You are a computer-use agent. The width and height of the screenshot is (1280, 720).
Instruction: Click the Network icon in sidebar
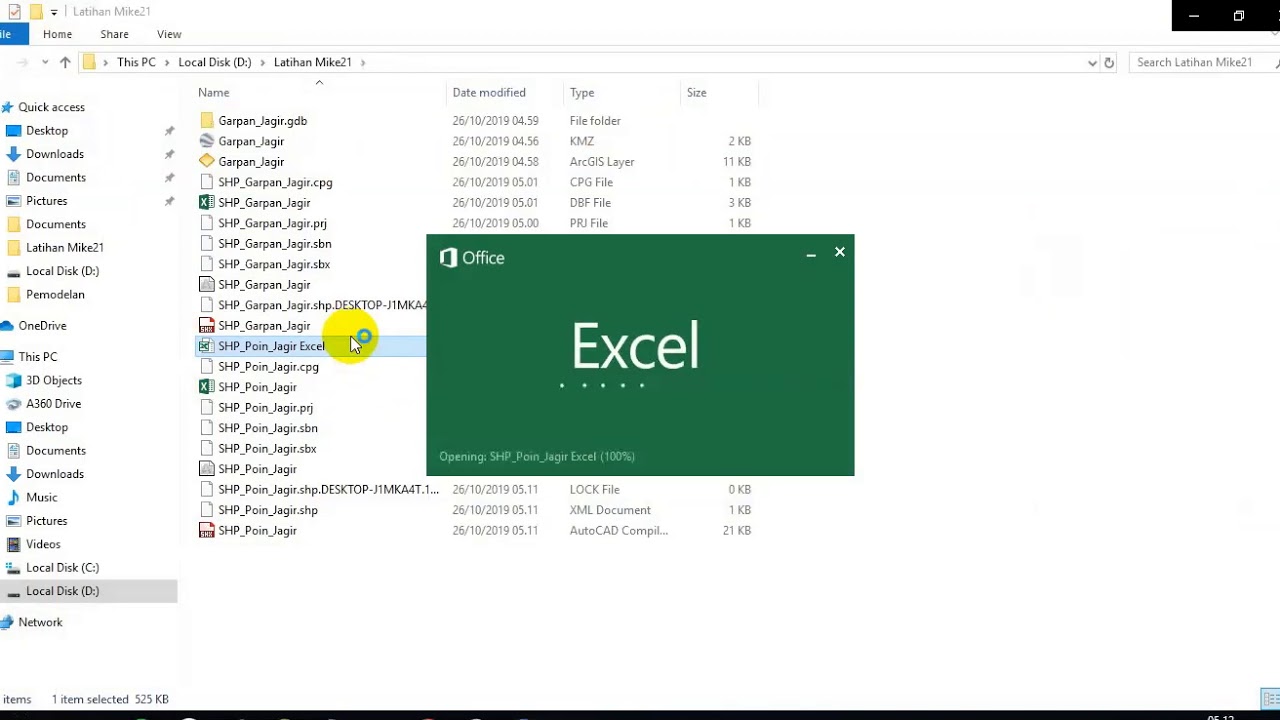click(7, 622)
